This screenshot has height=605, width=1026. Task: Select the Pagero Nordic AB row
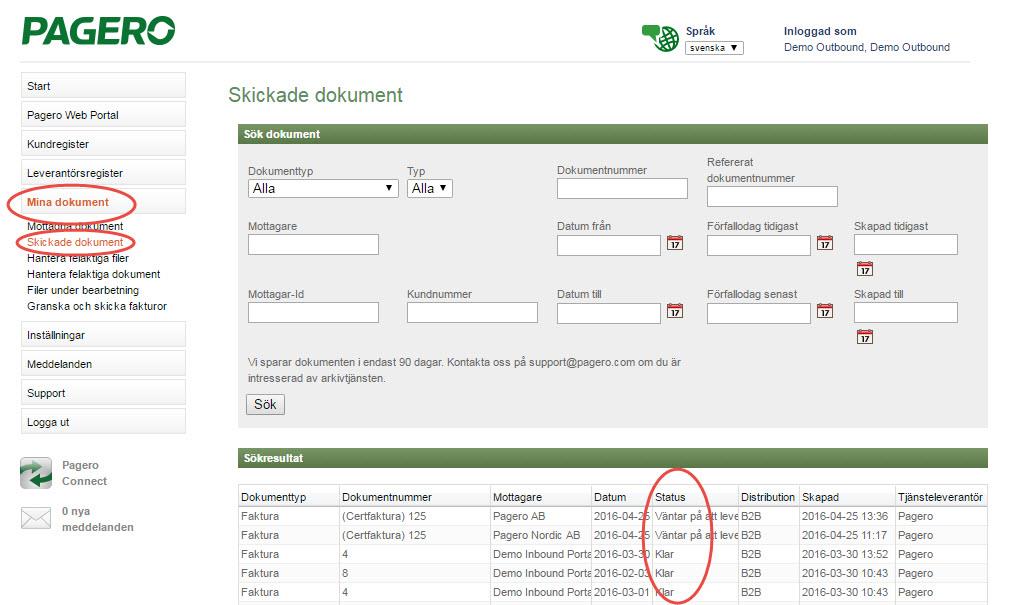point(612,535)
